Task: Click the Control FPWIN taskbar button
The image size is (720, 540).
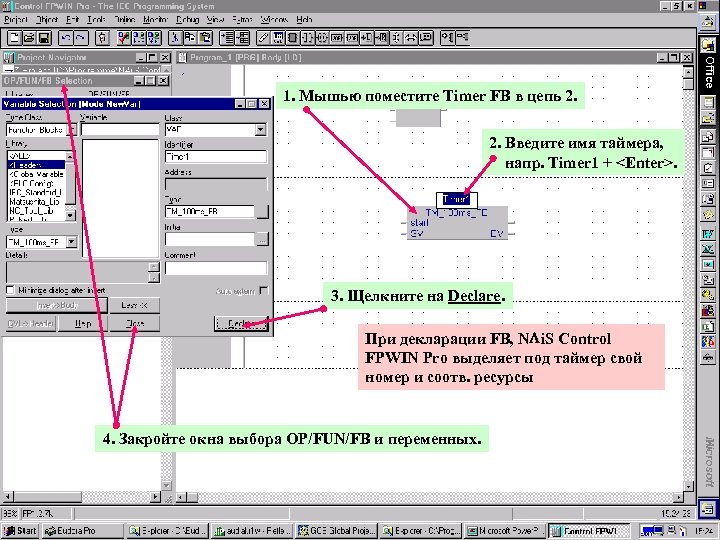Action: (589, 531)
